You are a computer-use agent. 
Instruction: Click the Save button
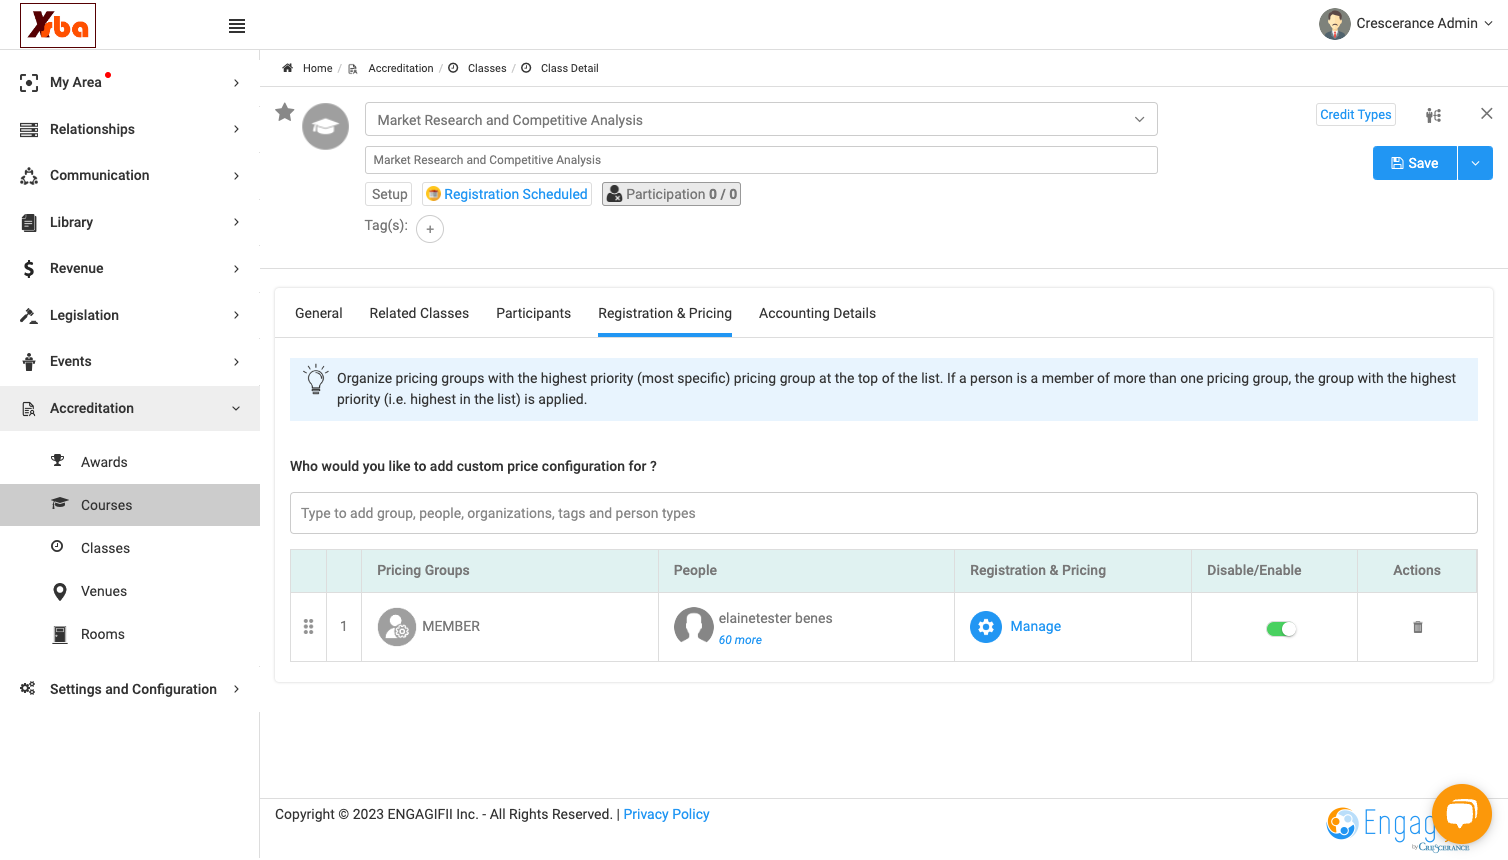[1415, 163]
